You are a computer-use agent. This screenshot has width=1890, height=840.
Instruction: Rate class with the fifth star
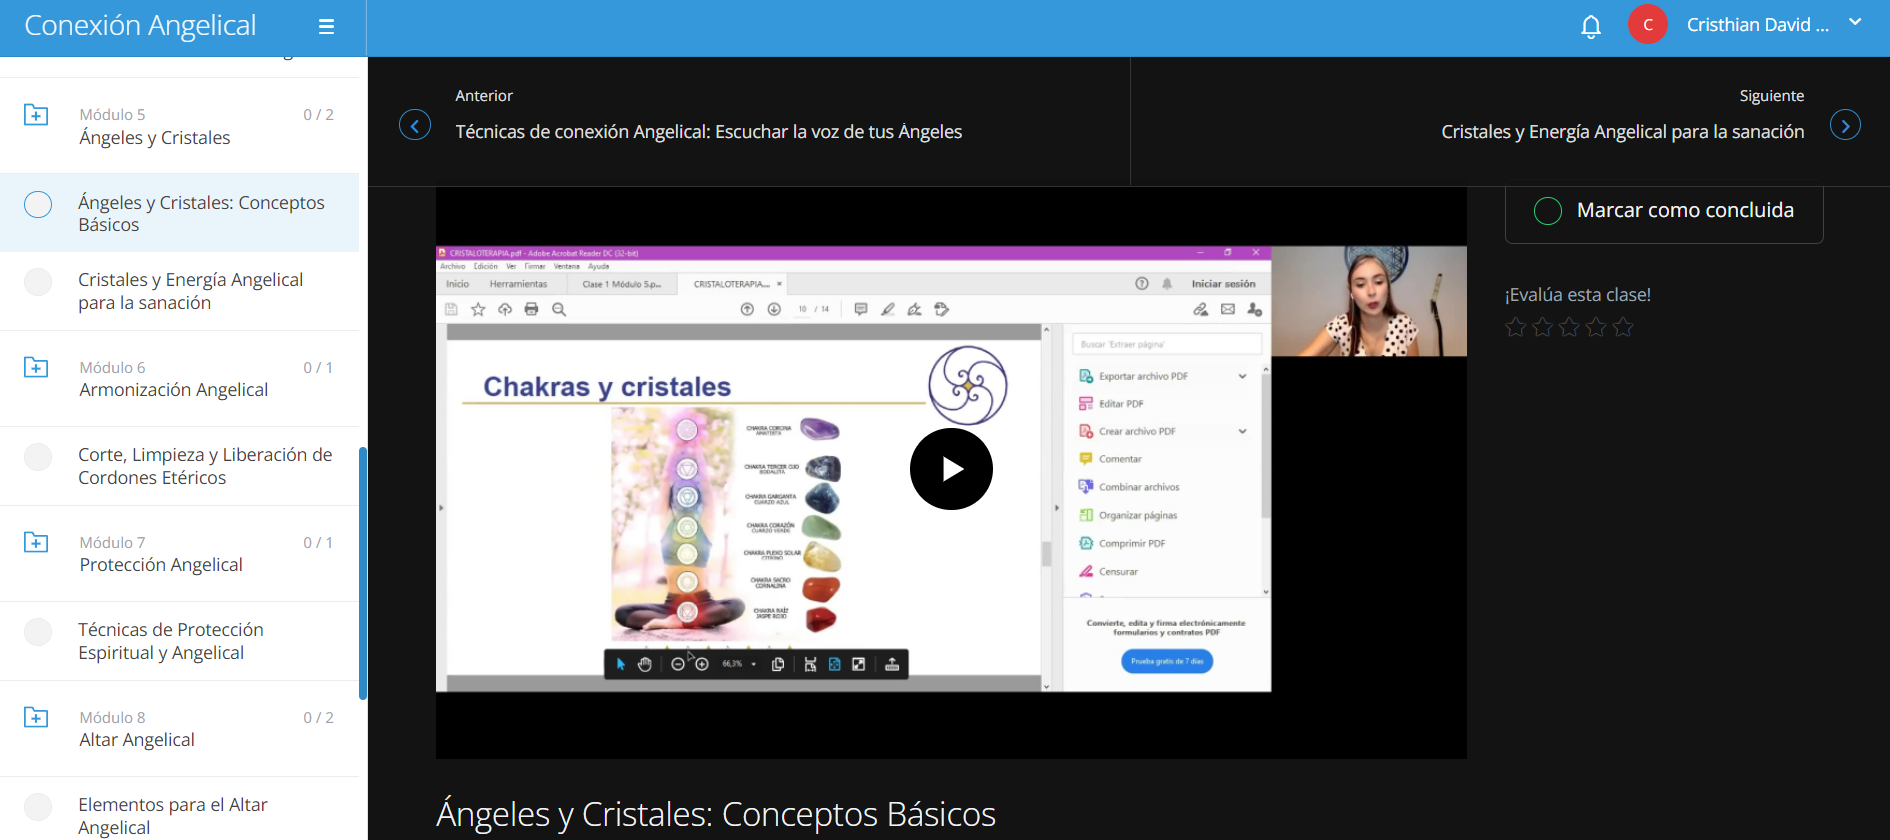coord(1623,327)
